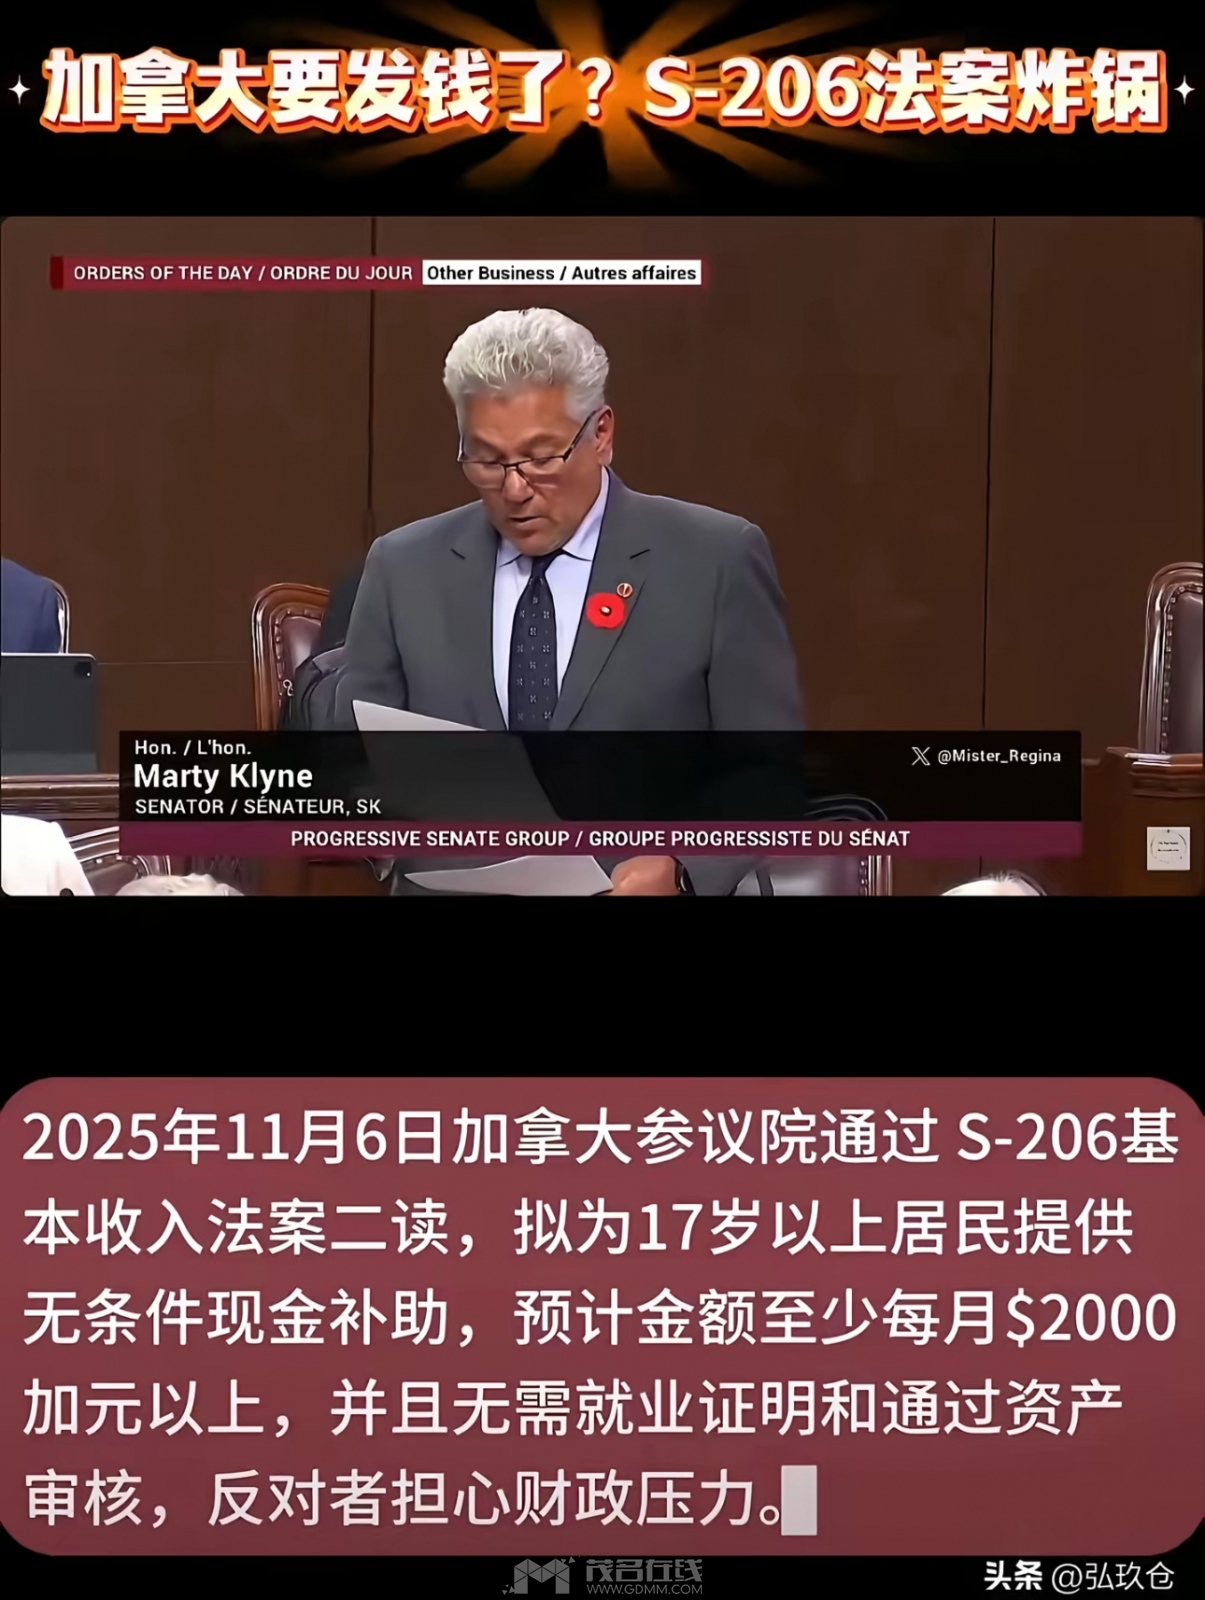Viewport: 1205px width, 1600px height.
Task: Open the @弘玖仓 author handle
Action: click(1113, 1577)
